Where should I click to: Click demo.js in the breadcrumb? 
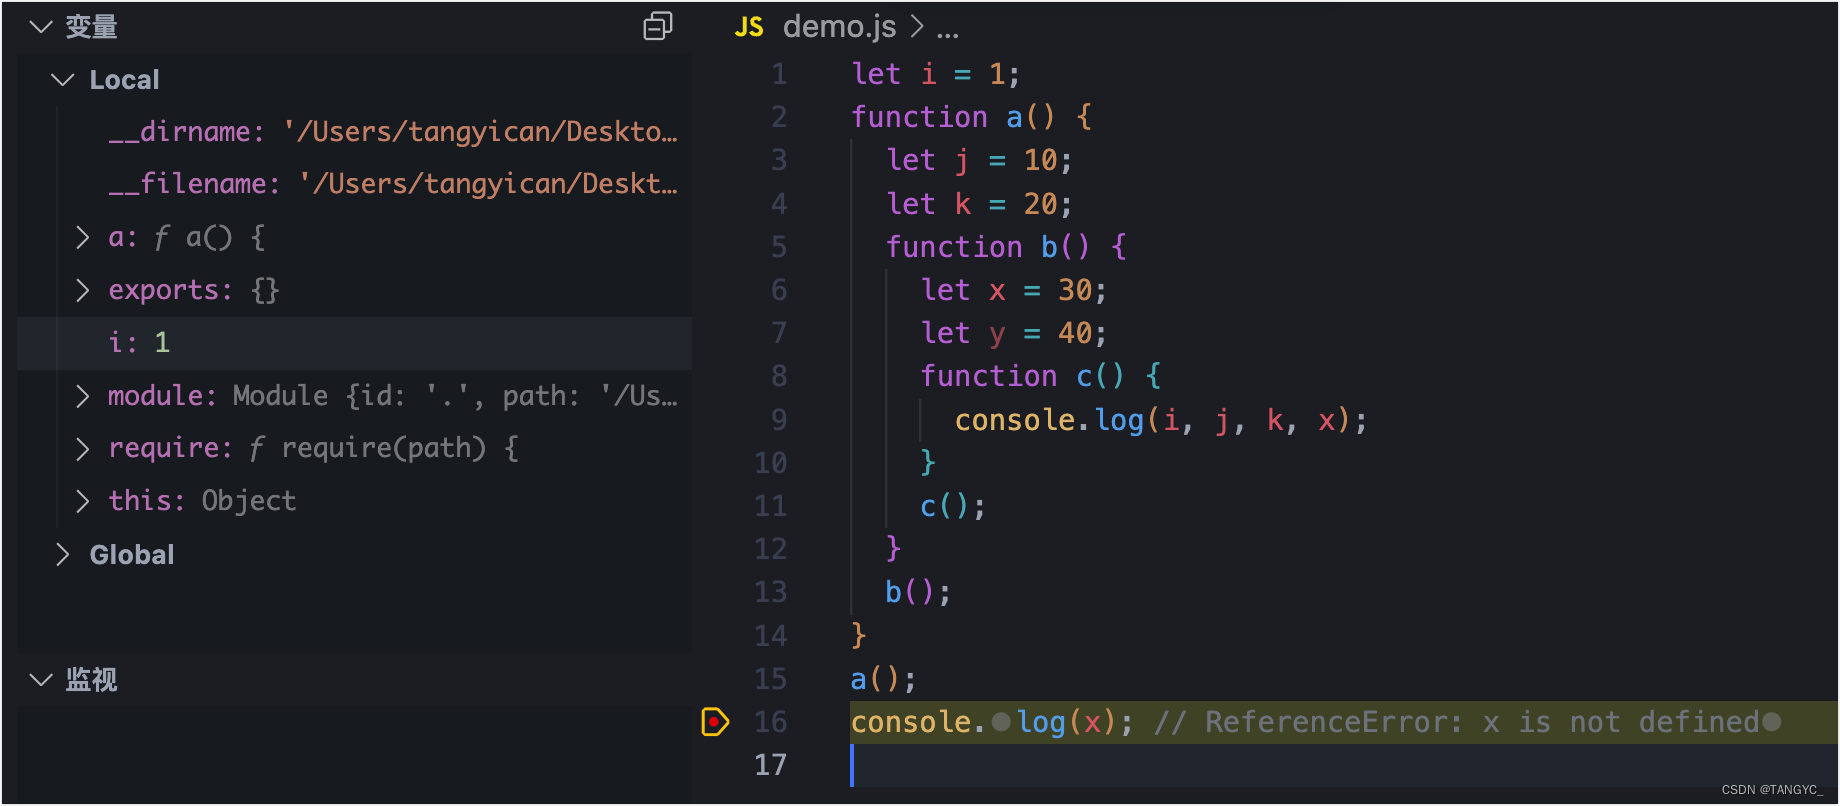839,27
